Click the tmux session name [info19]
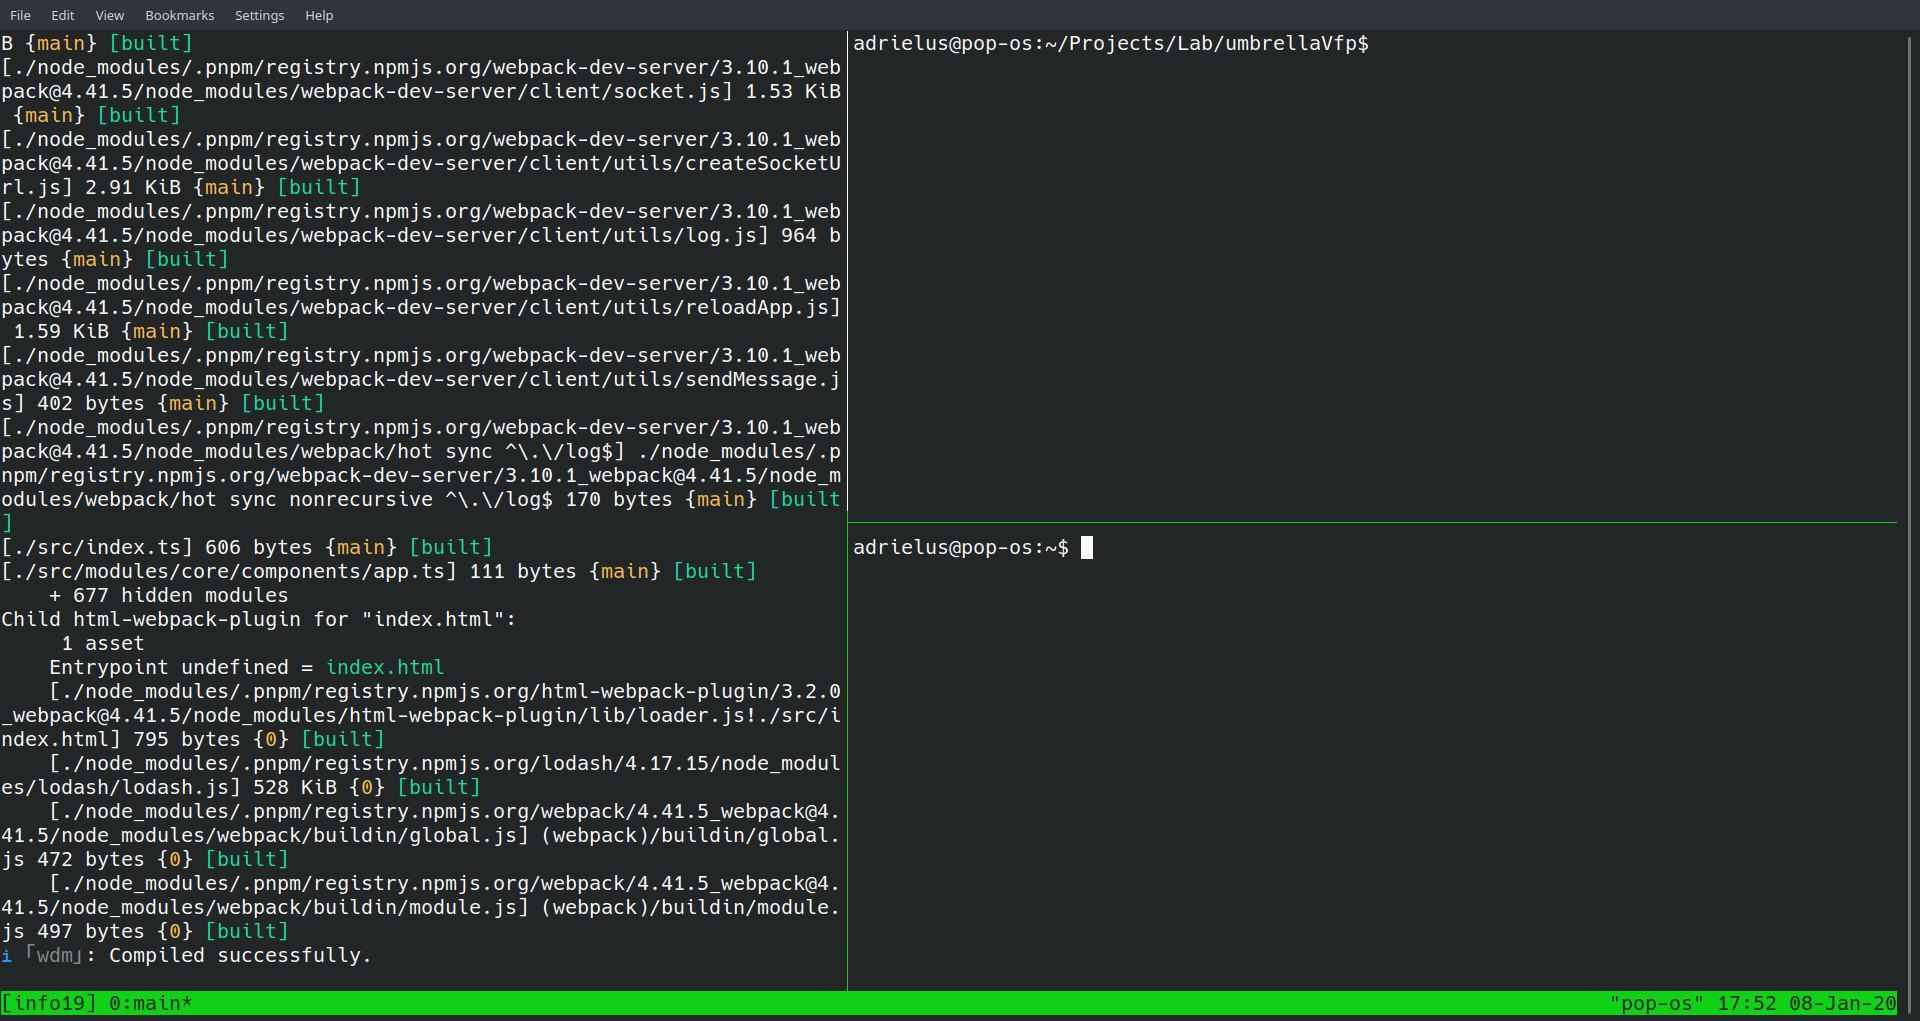 click(49, 1003)
